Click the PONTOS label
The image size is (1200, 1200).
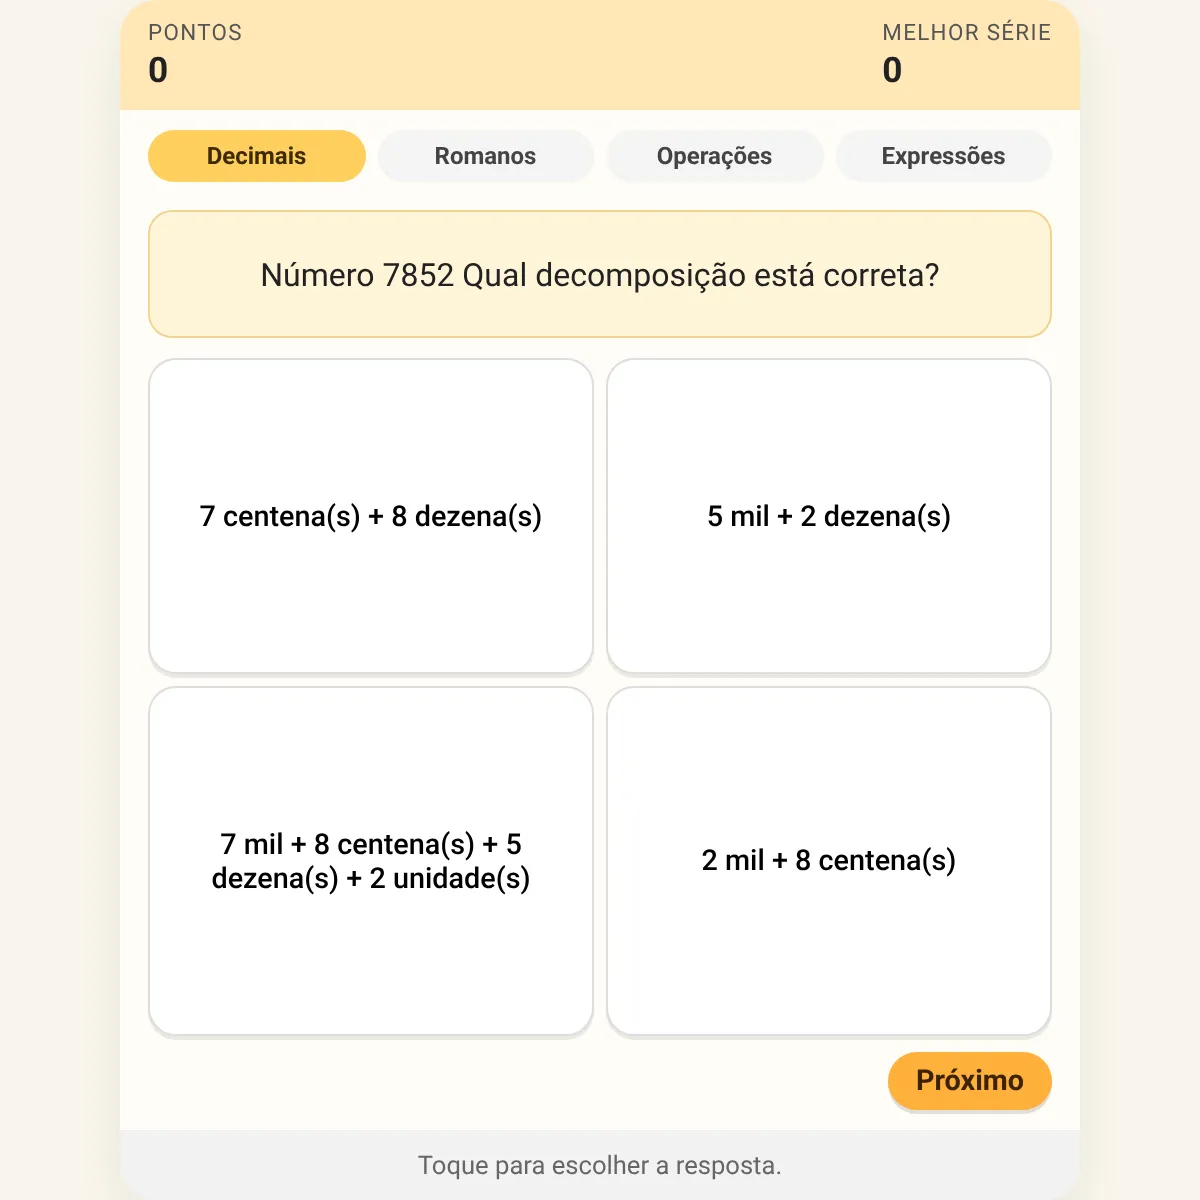pyautogui.click(x=195, y=32)
